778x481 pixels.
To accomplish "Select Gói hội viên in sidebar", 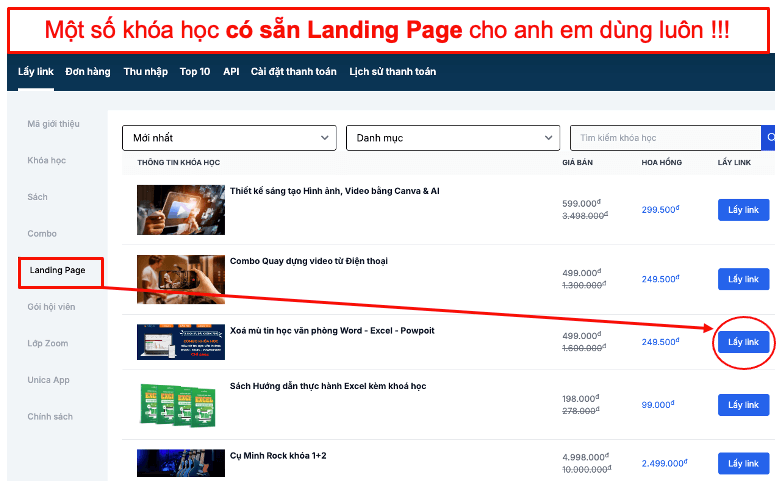I will tap(51, 307).
